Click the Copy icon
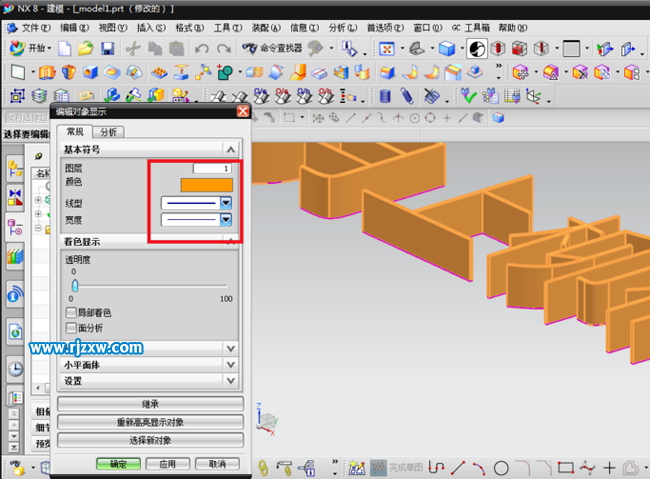The width and height of the screenshot is (650, 479). 155,49
